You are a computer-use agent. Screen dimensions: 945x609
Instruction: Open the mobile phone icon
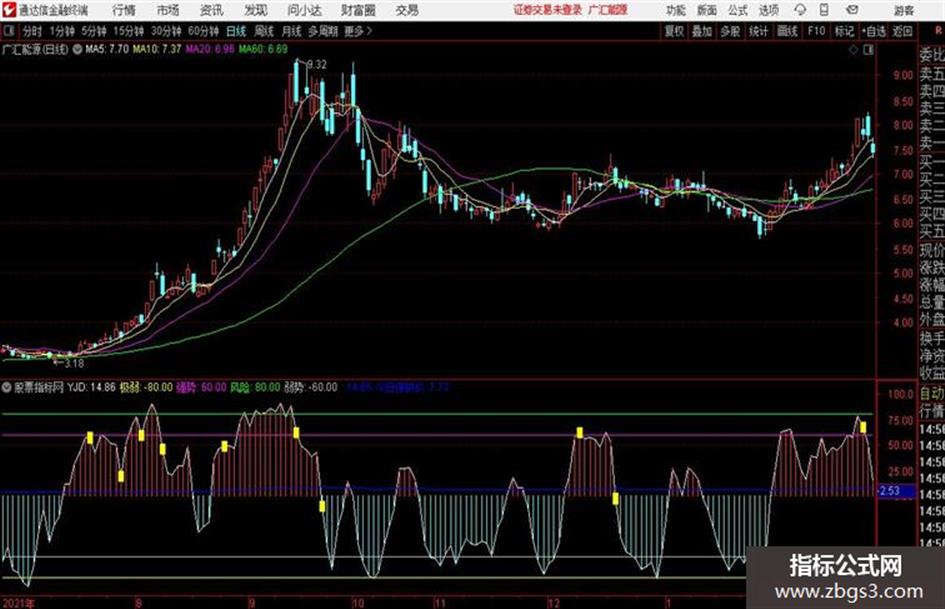(824, 10)
